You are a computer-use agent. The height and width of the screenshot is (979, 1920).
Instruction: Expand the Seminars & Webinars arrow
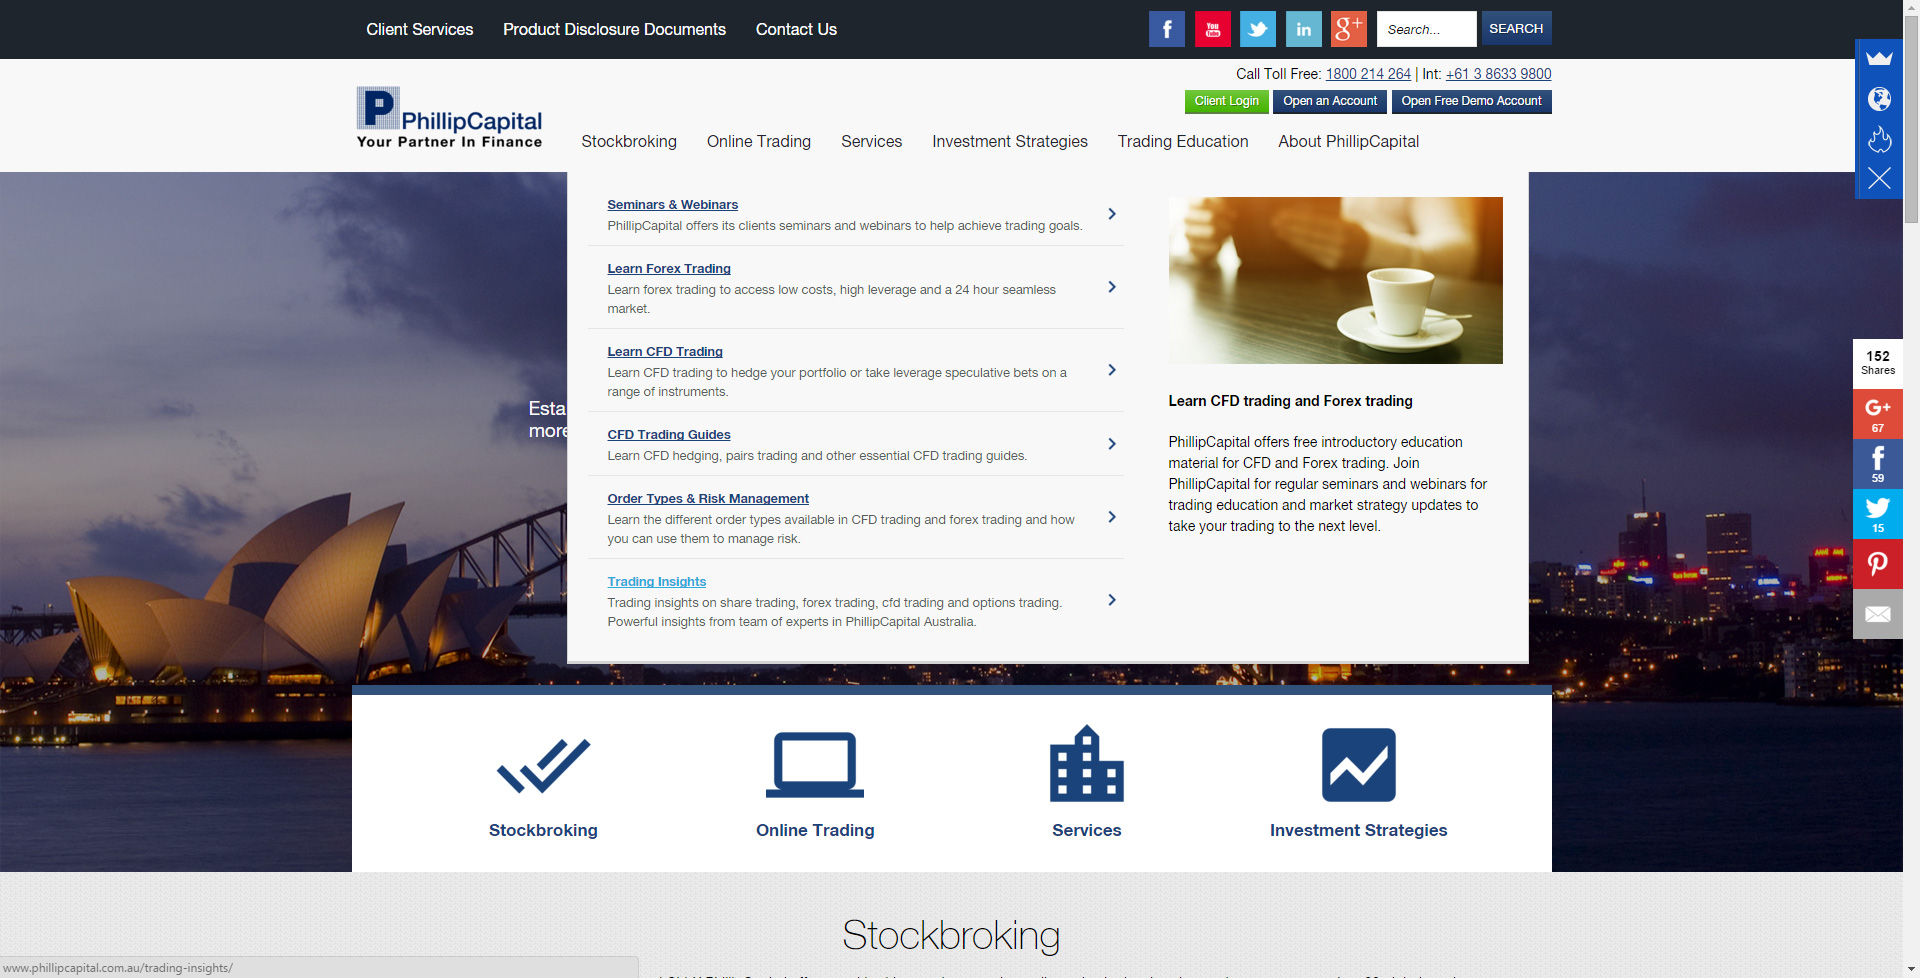coord(1111,214)
